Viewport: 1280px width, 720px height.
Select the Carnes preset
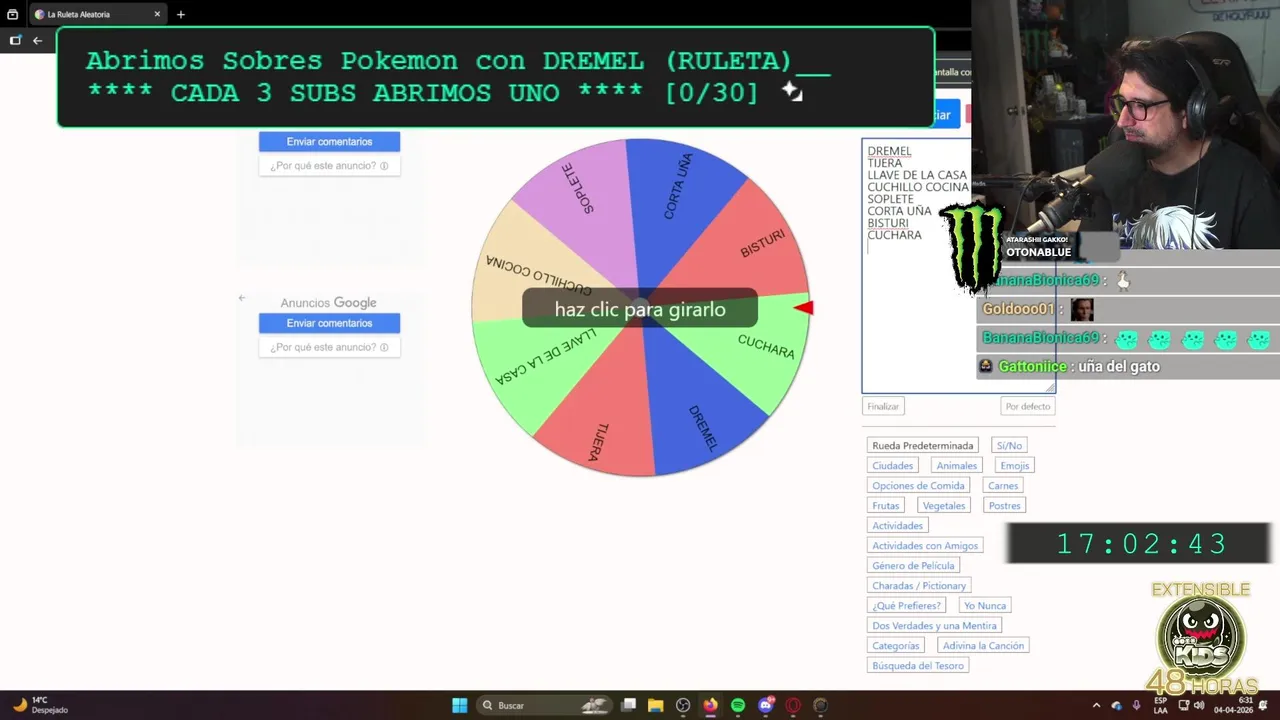[x=1003, y=486]
